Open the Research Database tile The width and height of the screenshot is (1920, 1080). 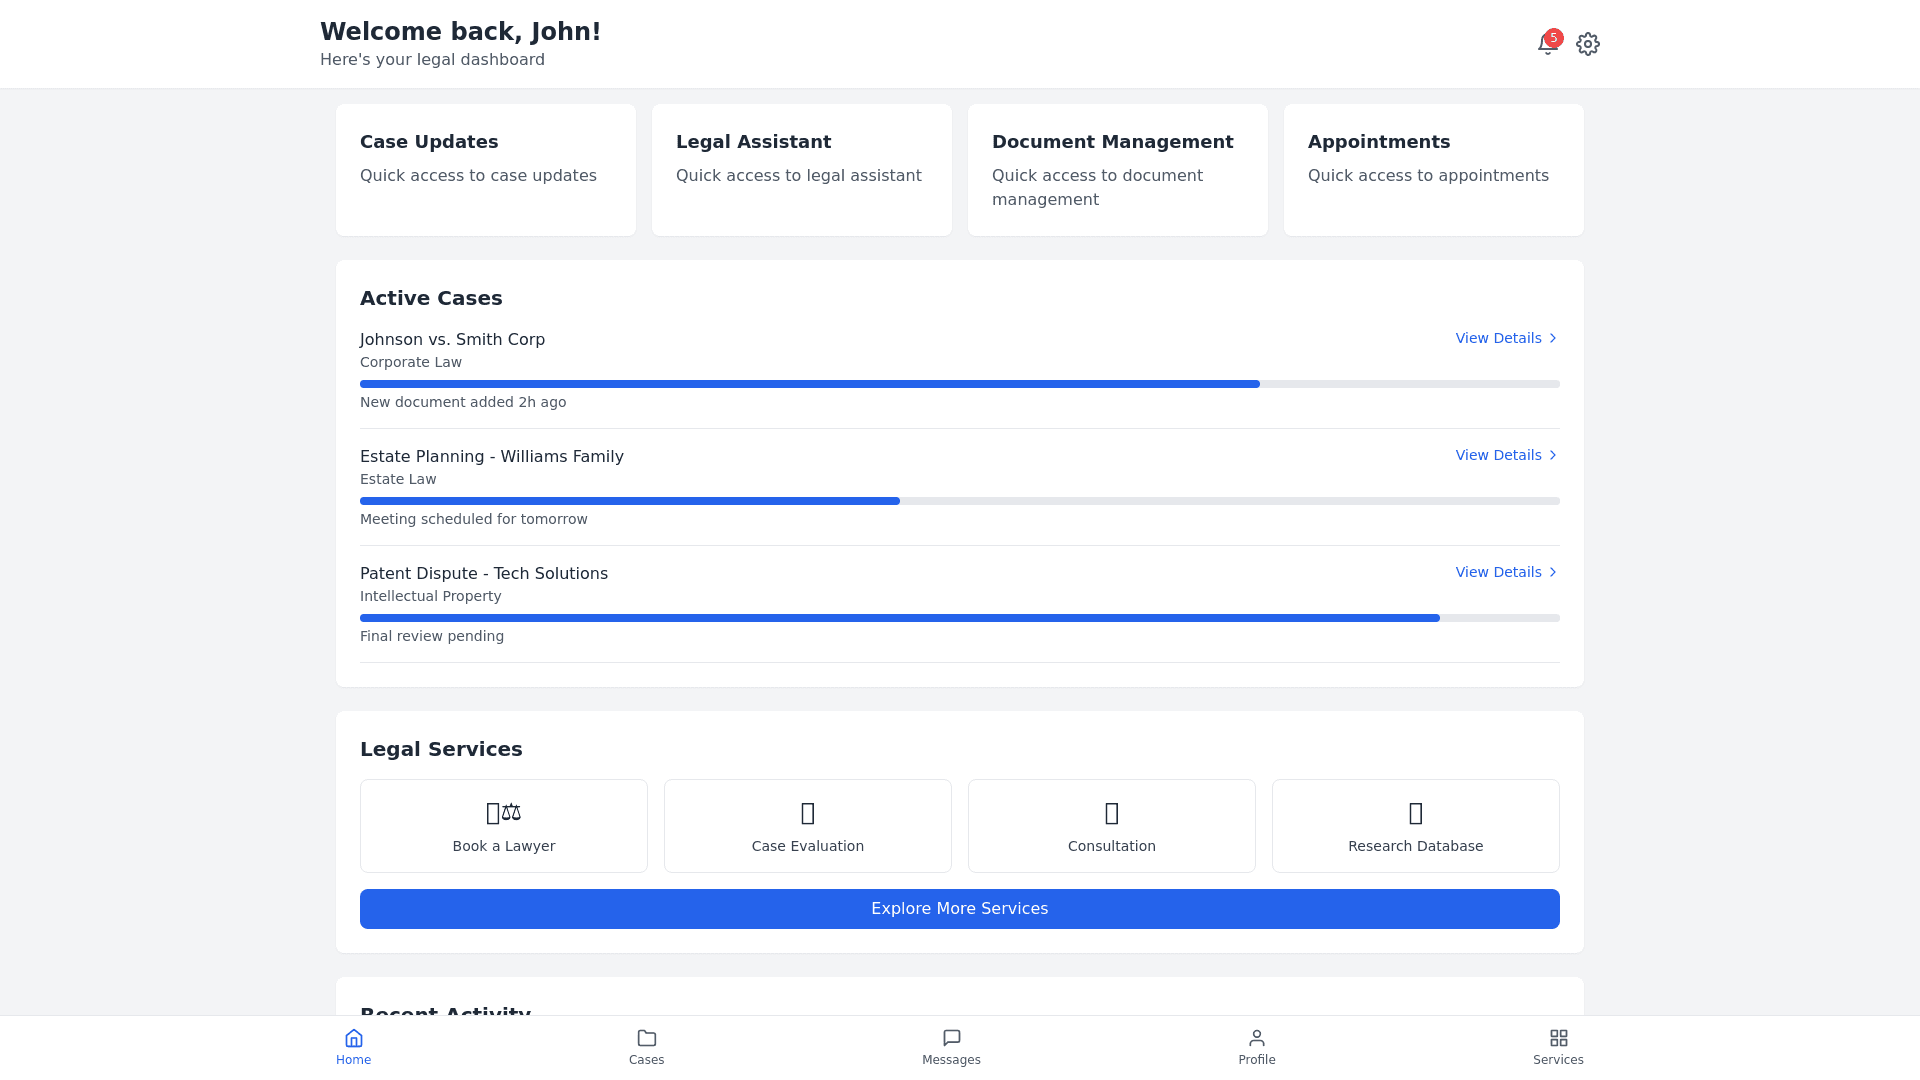click(1415, 826)
